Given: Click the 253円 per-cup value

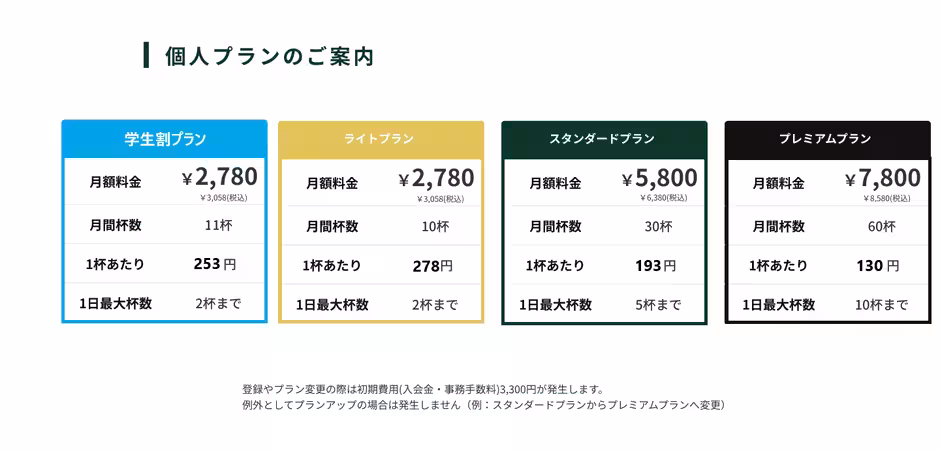Looking at the screenshot, I should pyautogui.click(x=215, y=264).
